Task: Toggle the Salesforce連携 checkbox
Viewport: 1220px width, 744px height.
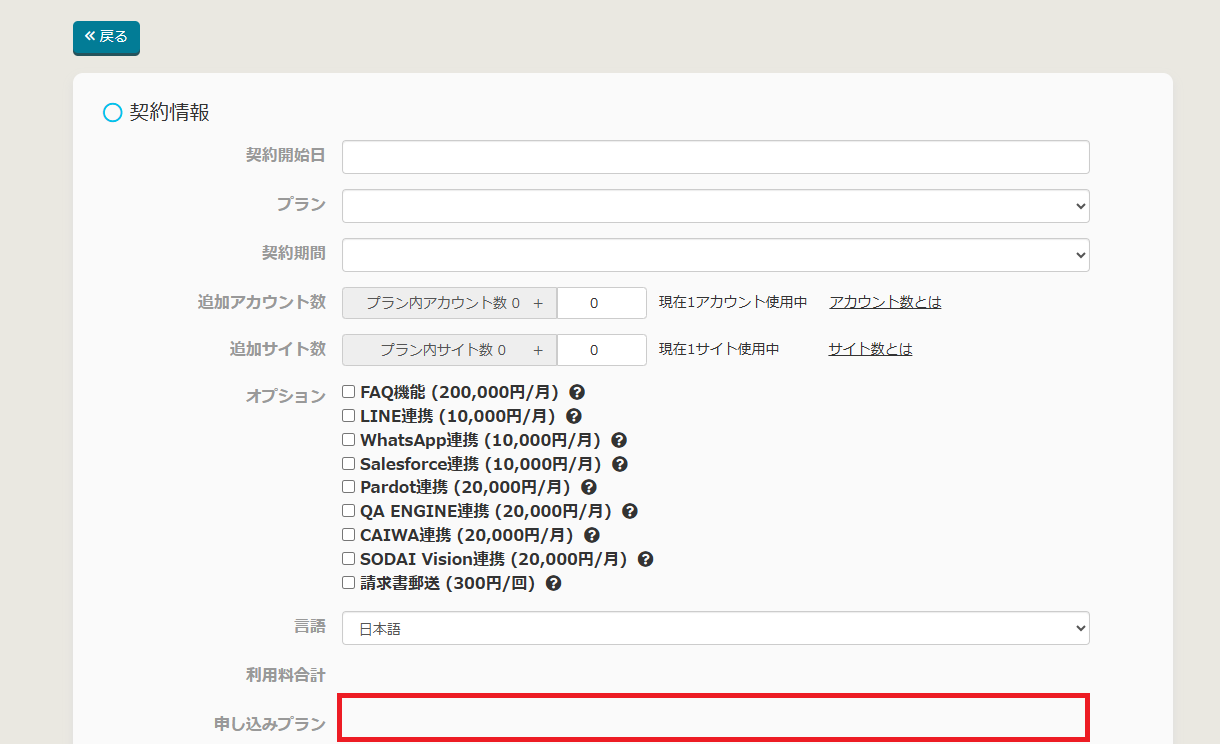Action: pyautogui.click(x=349, y=464)
